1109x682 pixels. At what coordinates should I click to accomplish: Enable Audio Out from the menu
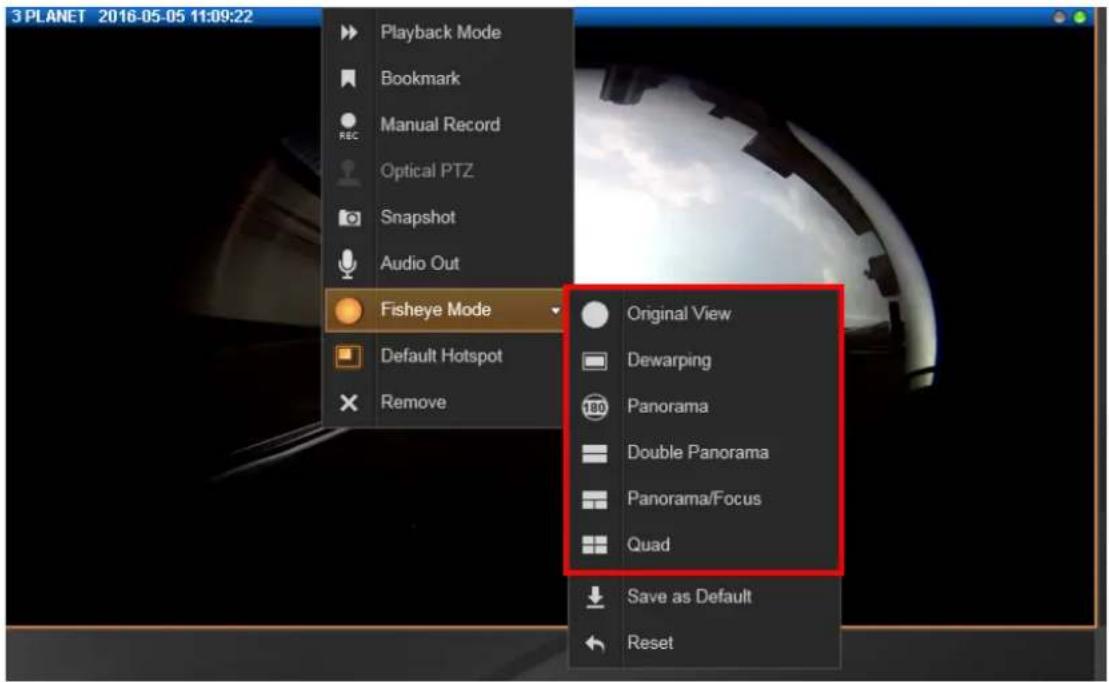(x=448, y=264)
